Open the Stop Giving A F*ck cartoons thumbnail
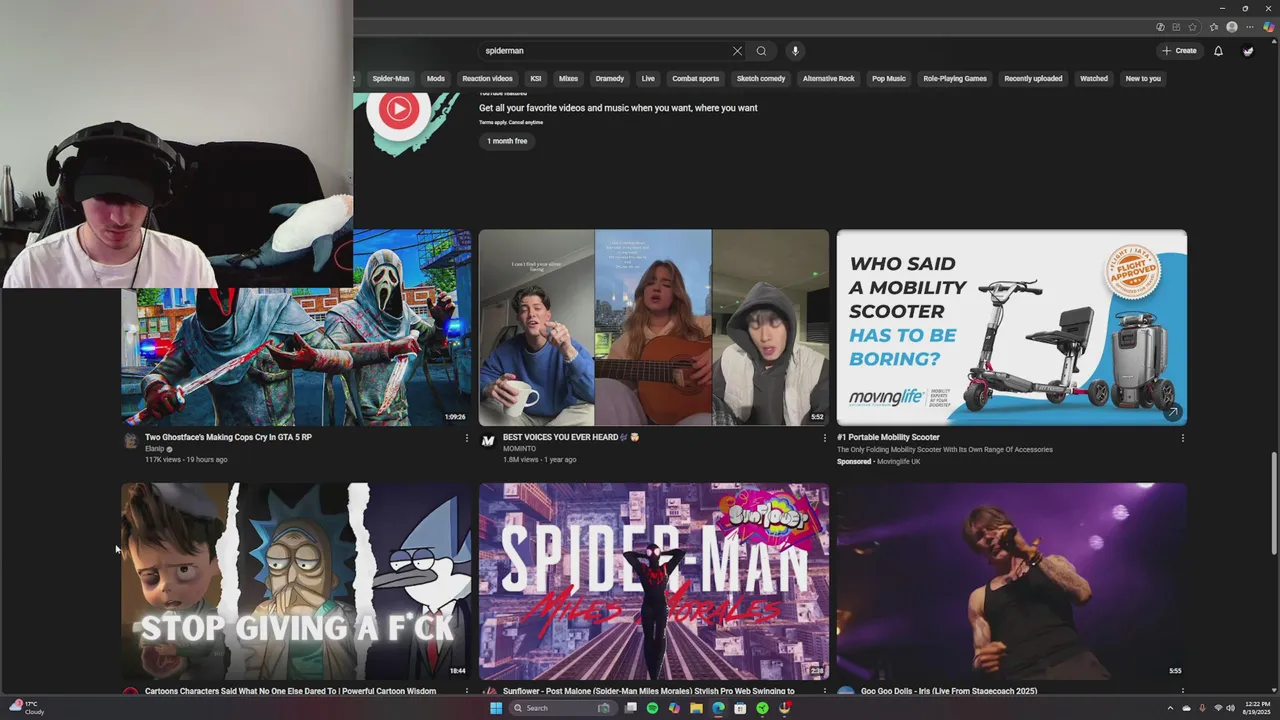This screenshot has width=1280, height=720. pos(296,581)
